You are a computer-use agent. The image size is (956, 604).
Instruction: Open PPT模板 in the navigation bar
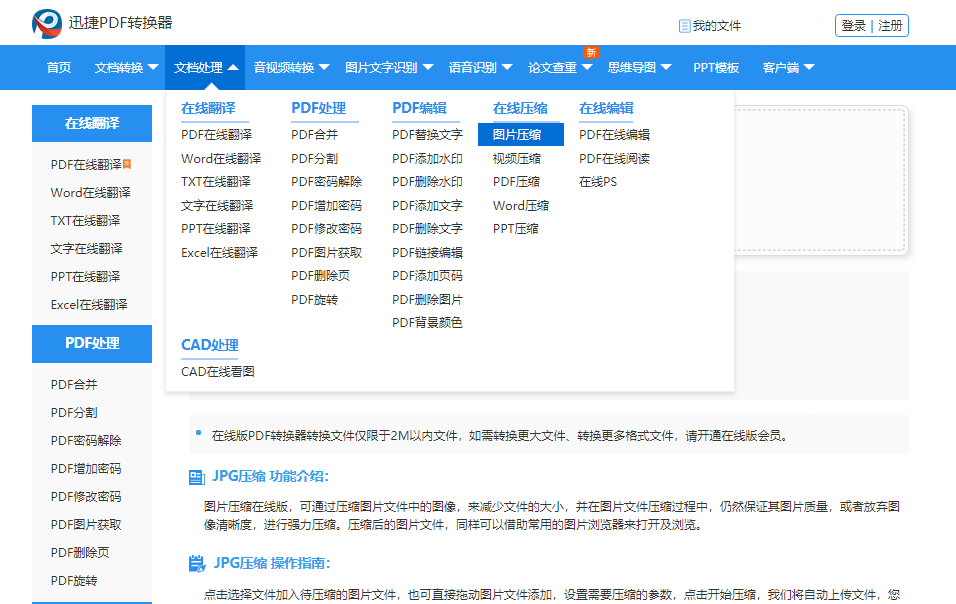[716, 68]
